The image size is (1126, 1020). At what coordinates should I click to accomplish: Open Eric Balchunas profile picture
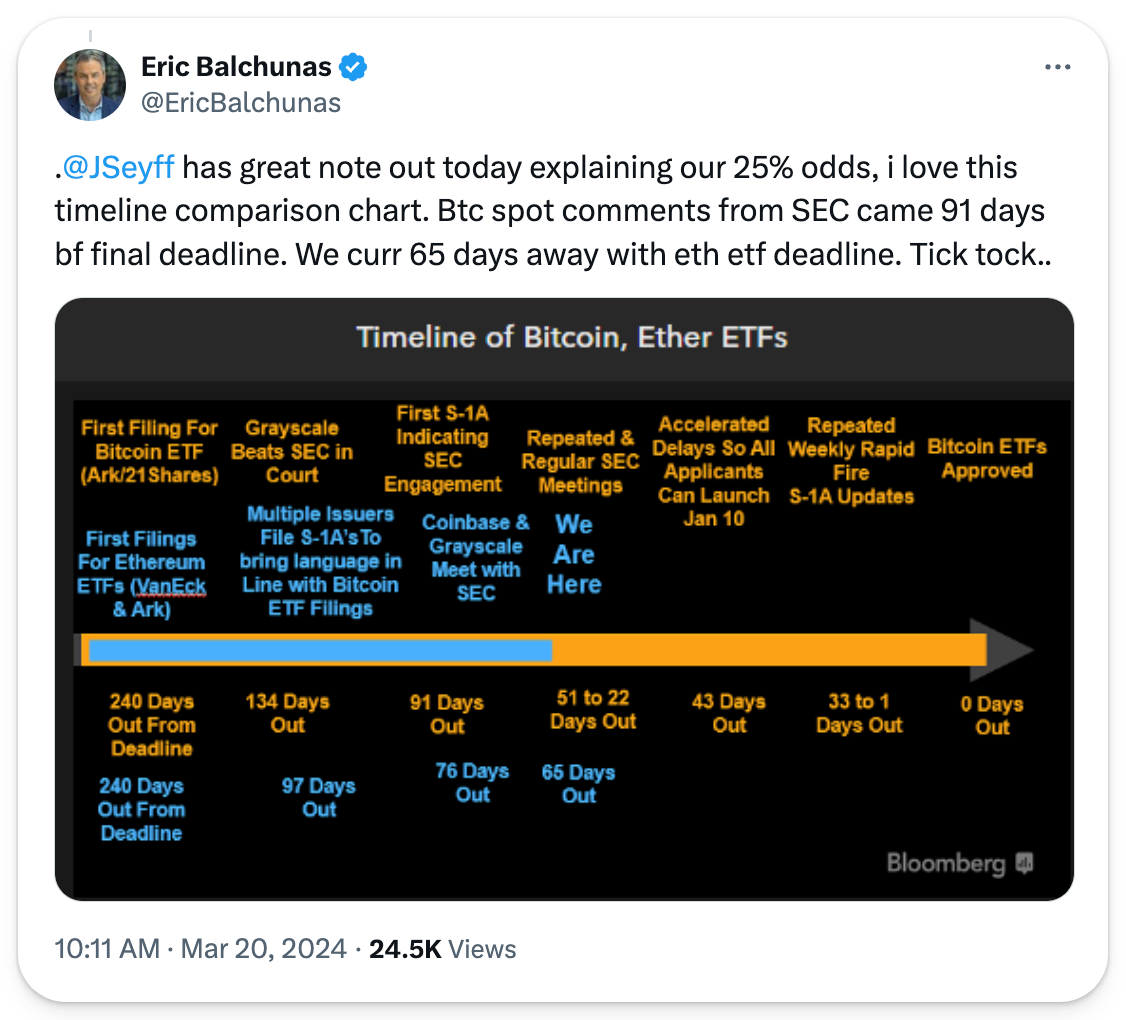point(90,85)
